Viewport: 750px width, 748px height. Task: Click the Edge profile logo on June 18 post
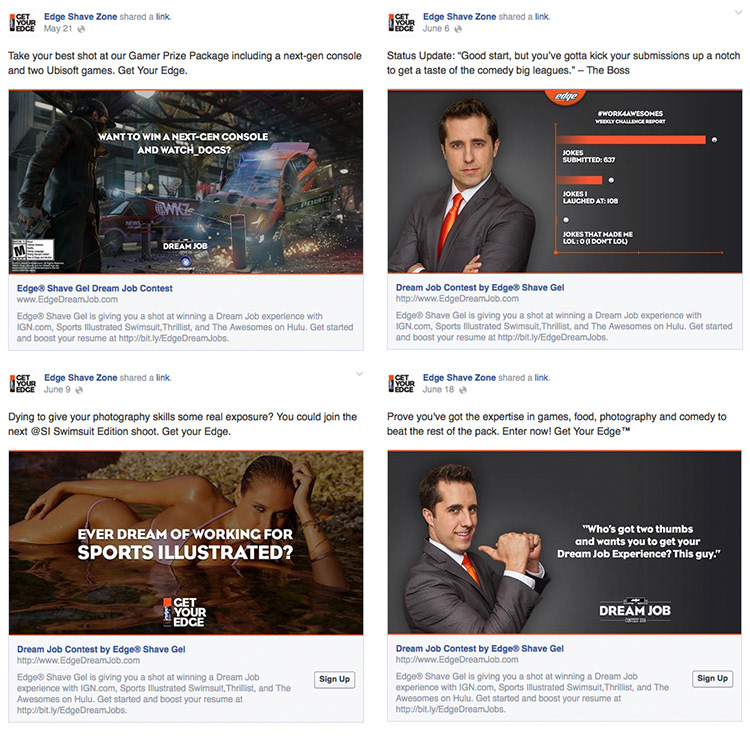(401, 384)
